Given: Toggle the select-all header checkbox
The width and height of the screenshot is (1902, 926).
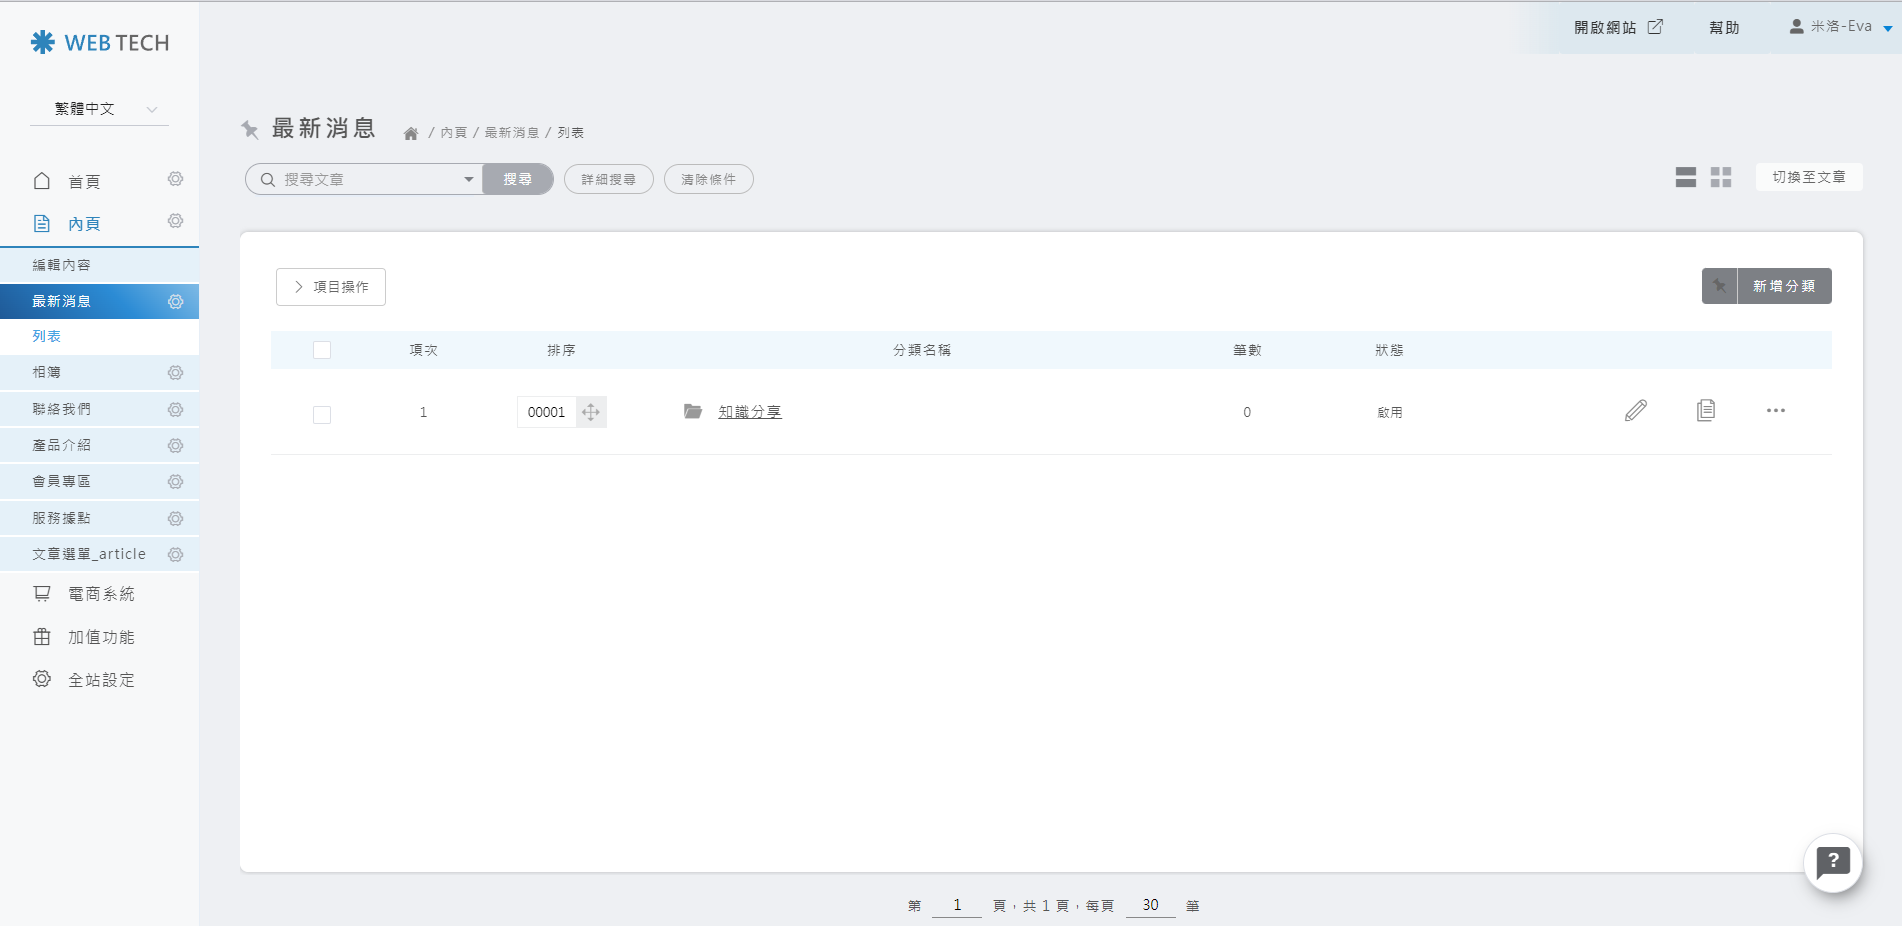Looking at the screenshot, I should click(322, 350).
